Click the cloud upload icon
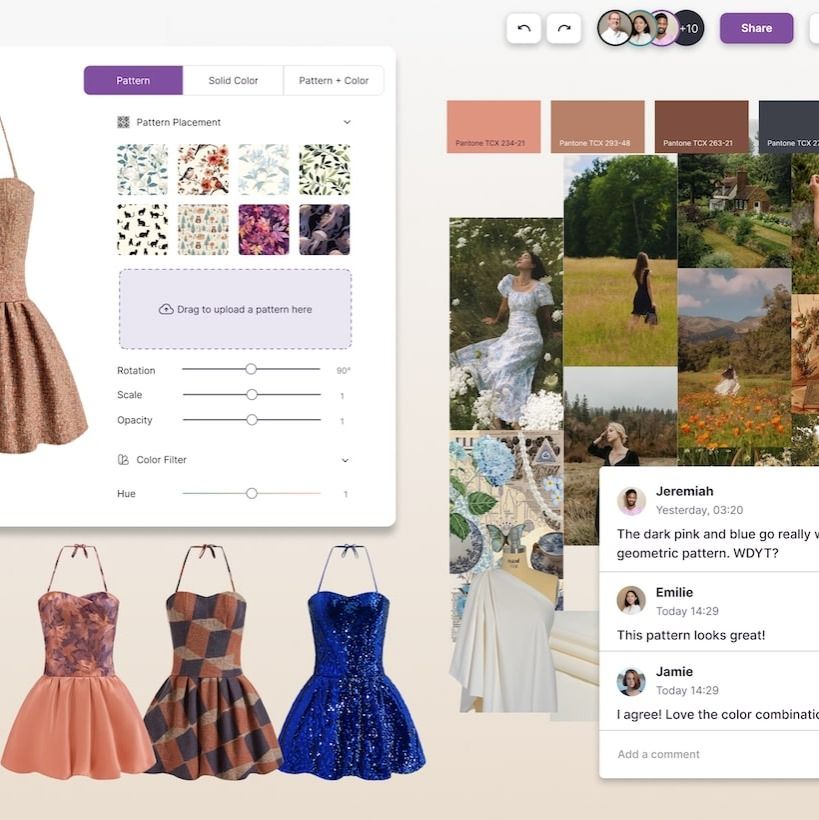819x820 pixels. coord(166,310)
